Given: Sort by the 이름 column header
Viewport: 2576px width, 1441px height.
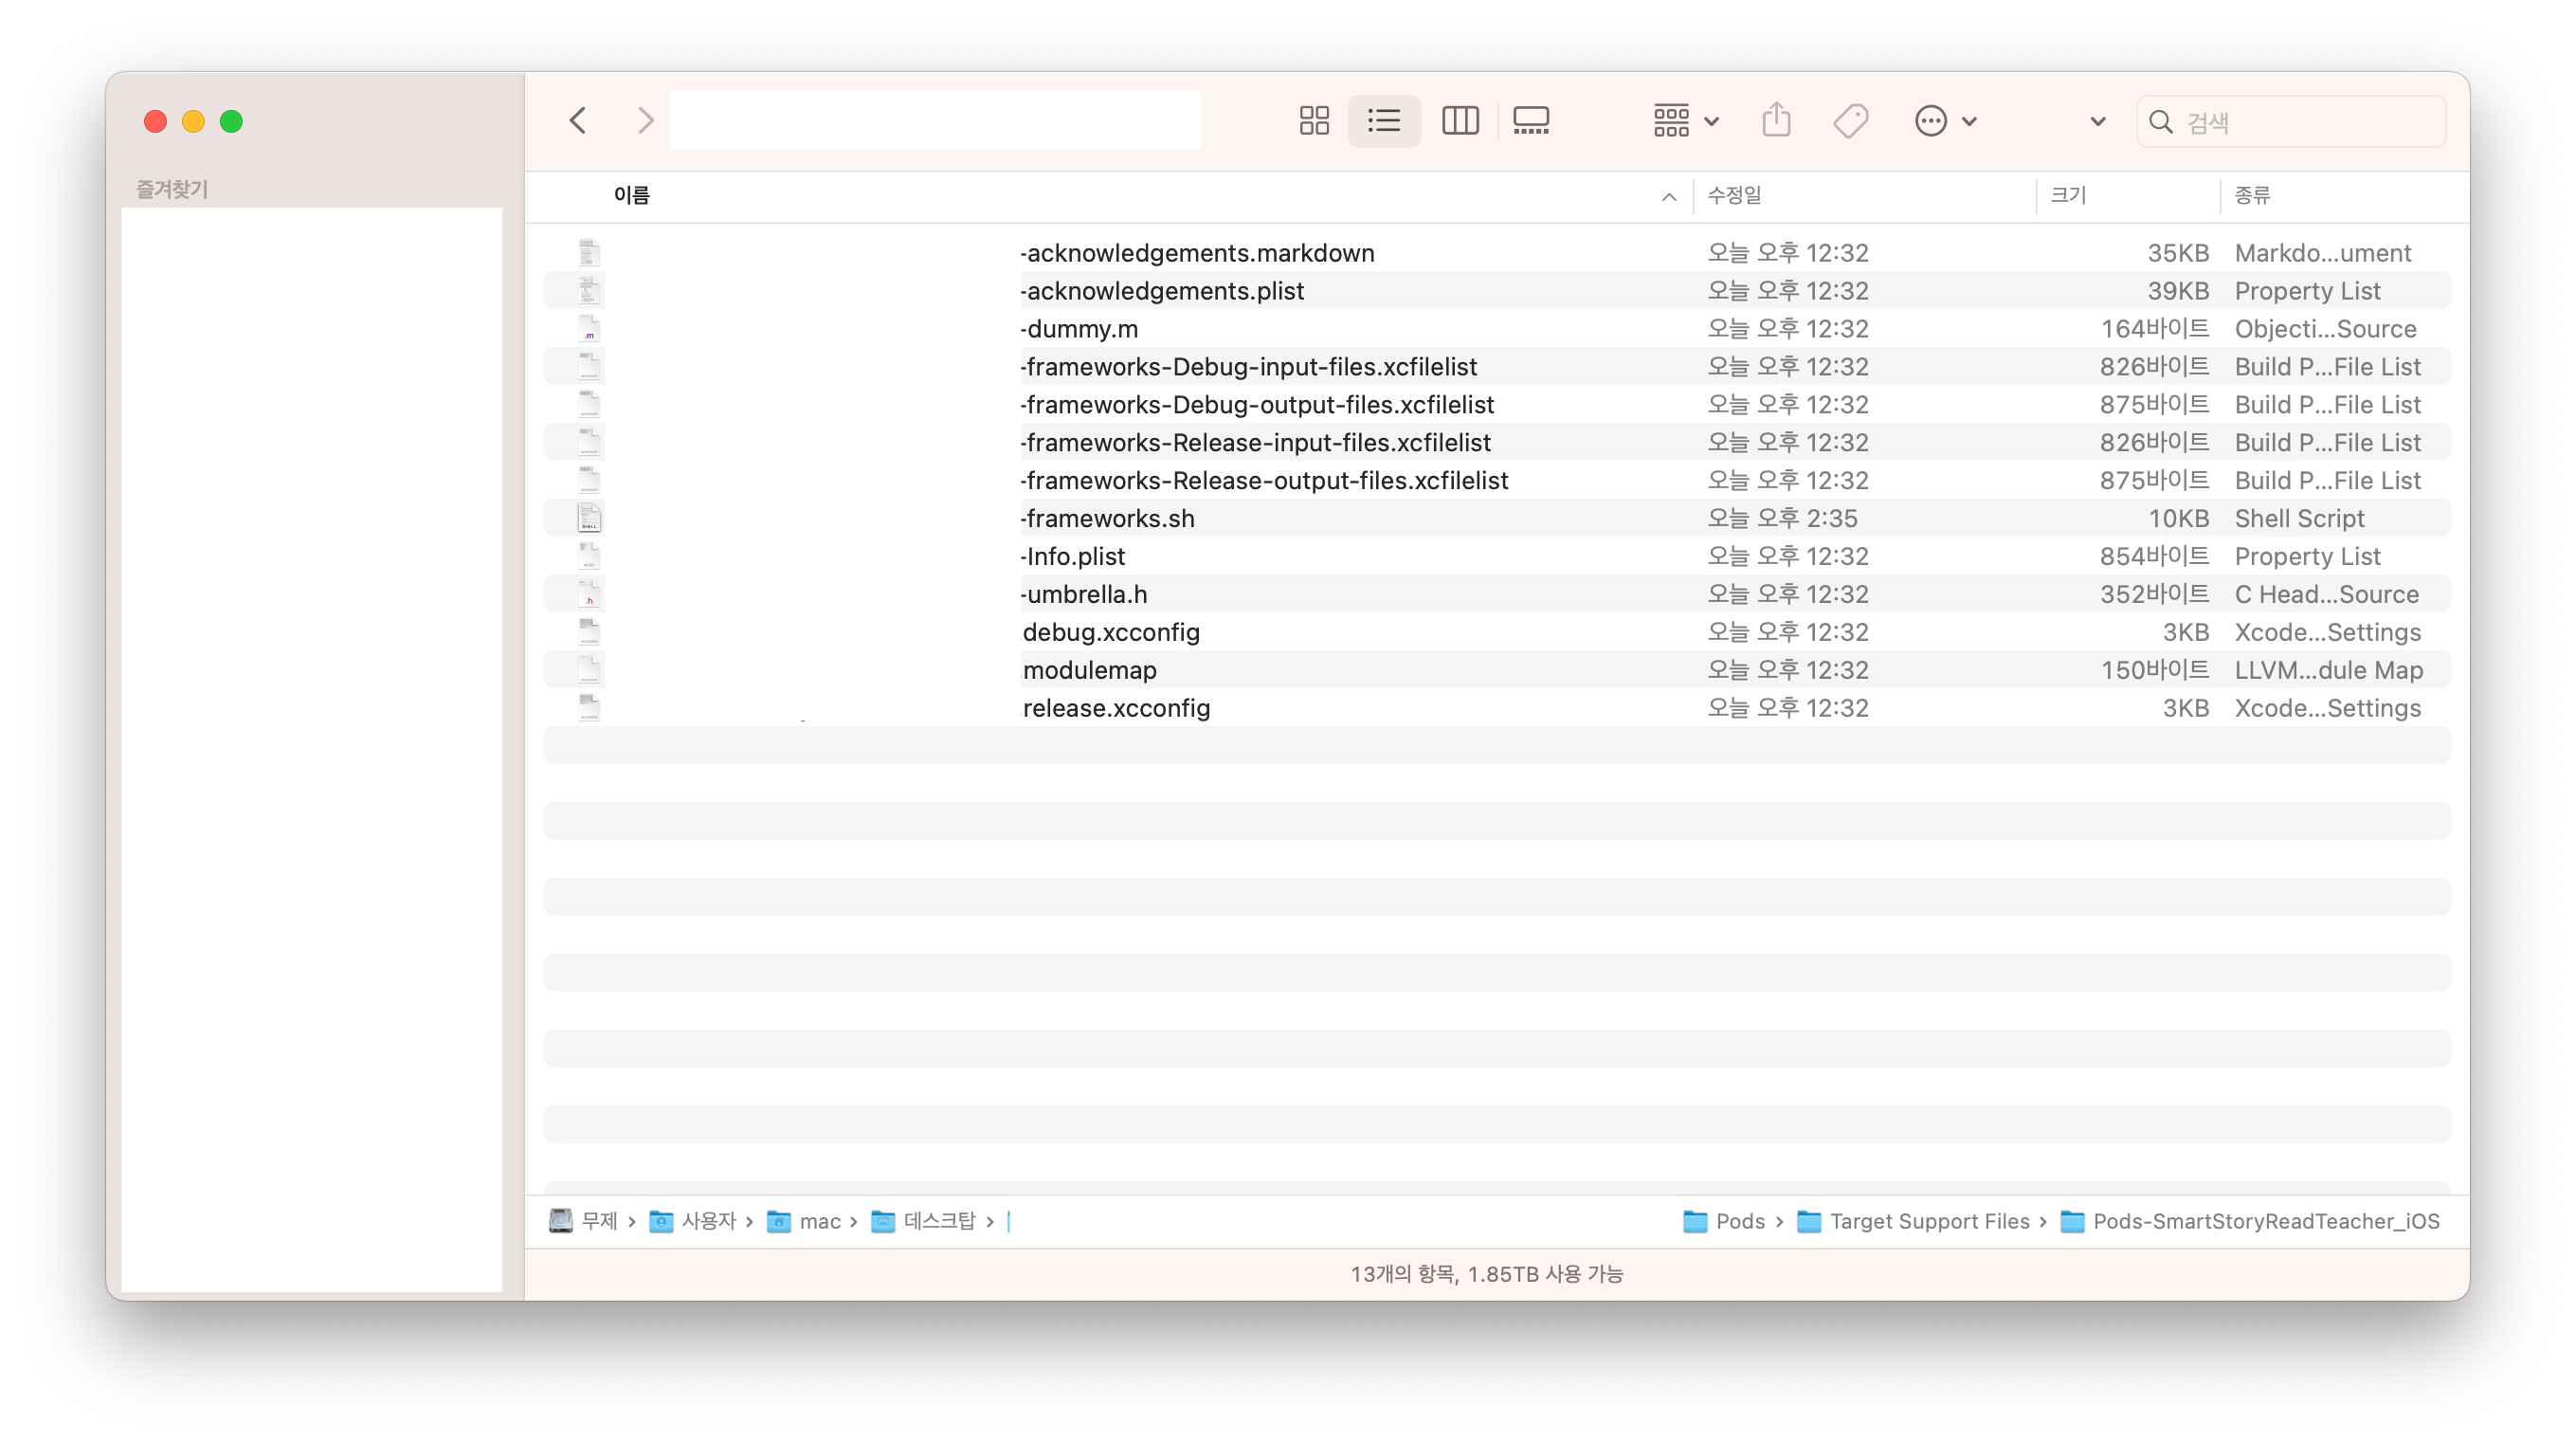Looking at the screenshot, I should 632,195.
